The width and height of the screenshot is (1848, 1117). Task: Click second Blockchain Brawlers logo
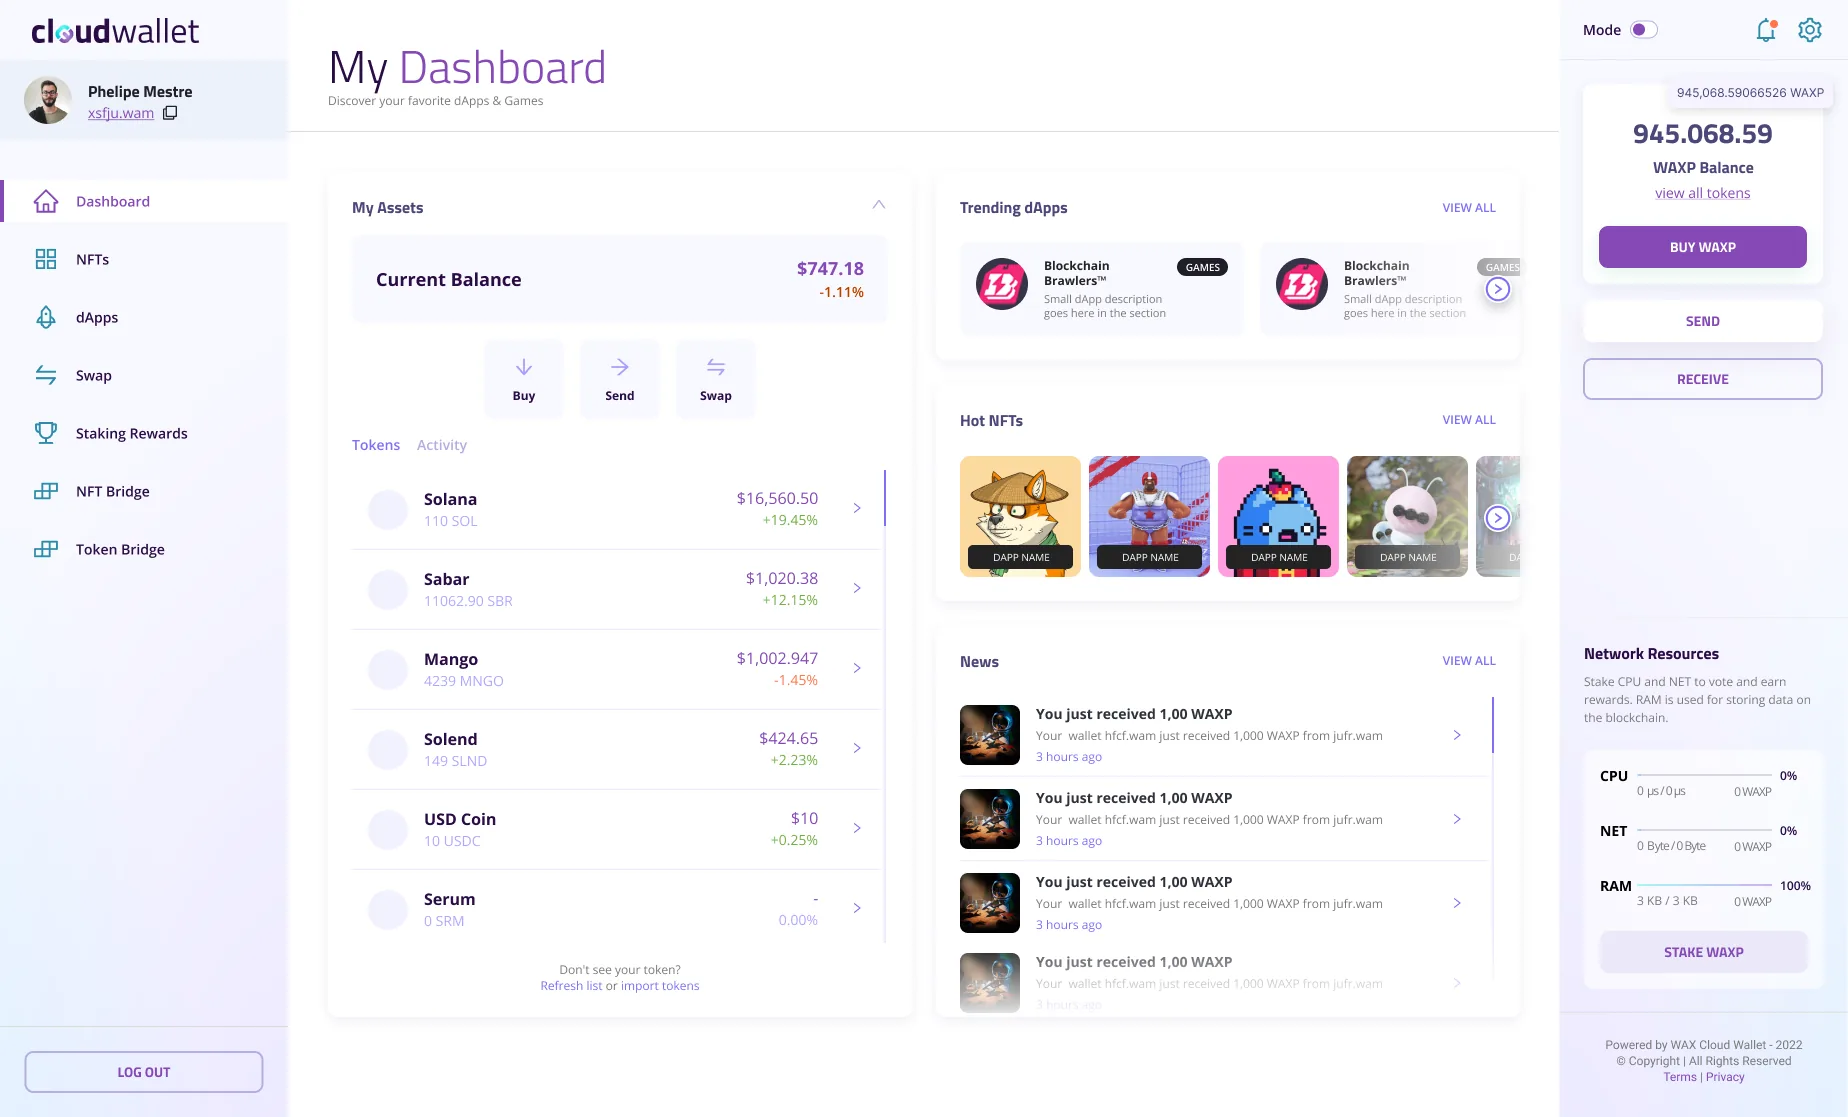pyautogui.click(x=1302, y=284)
